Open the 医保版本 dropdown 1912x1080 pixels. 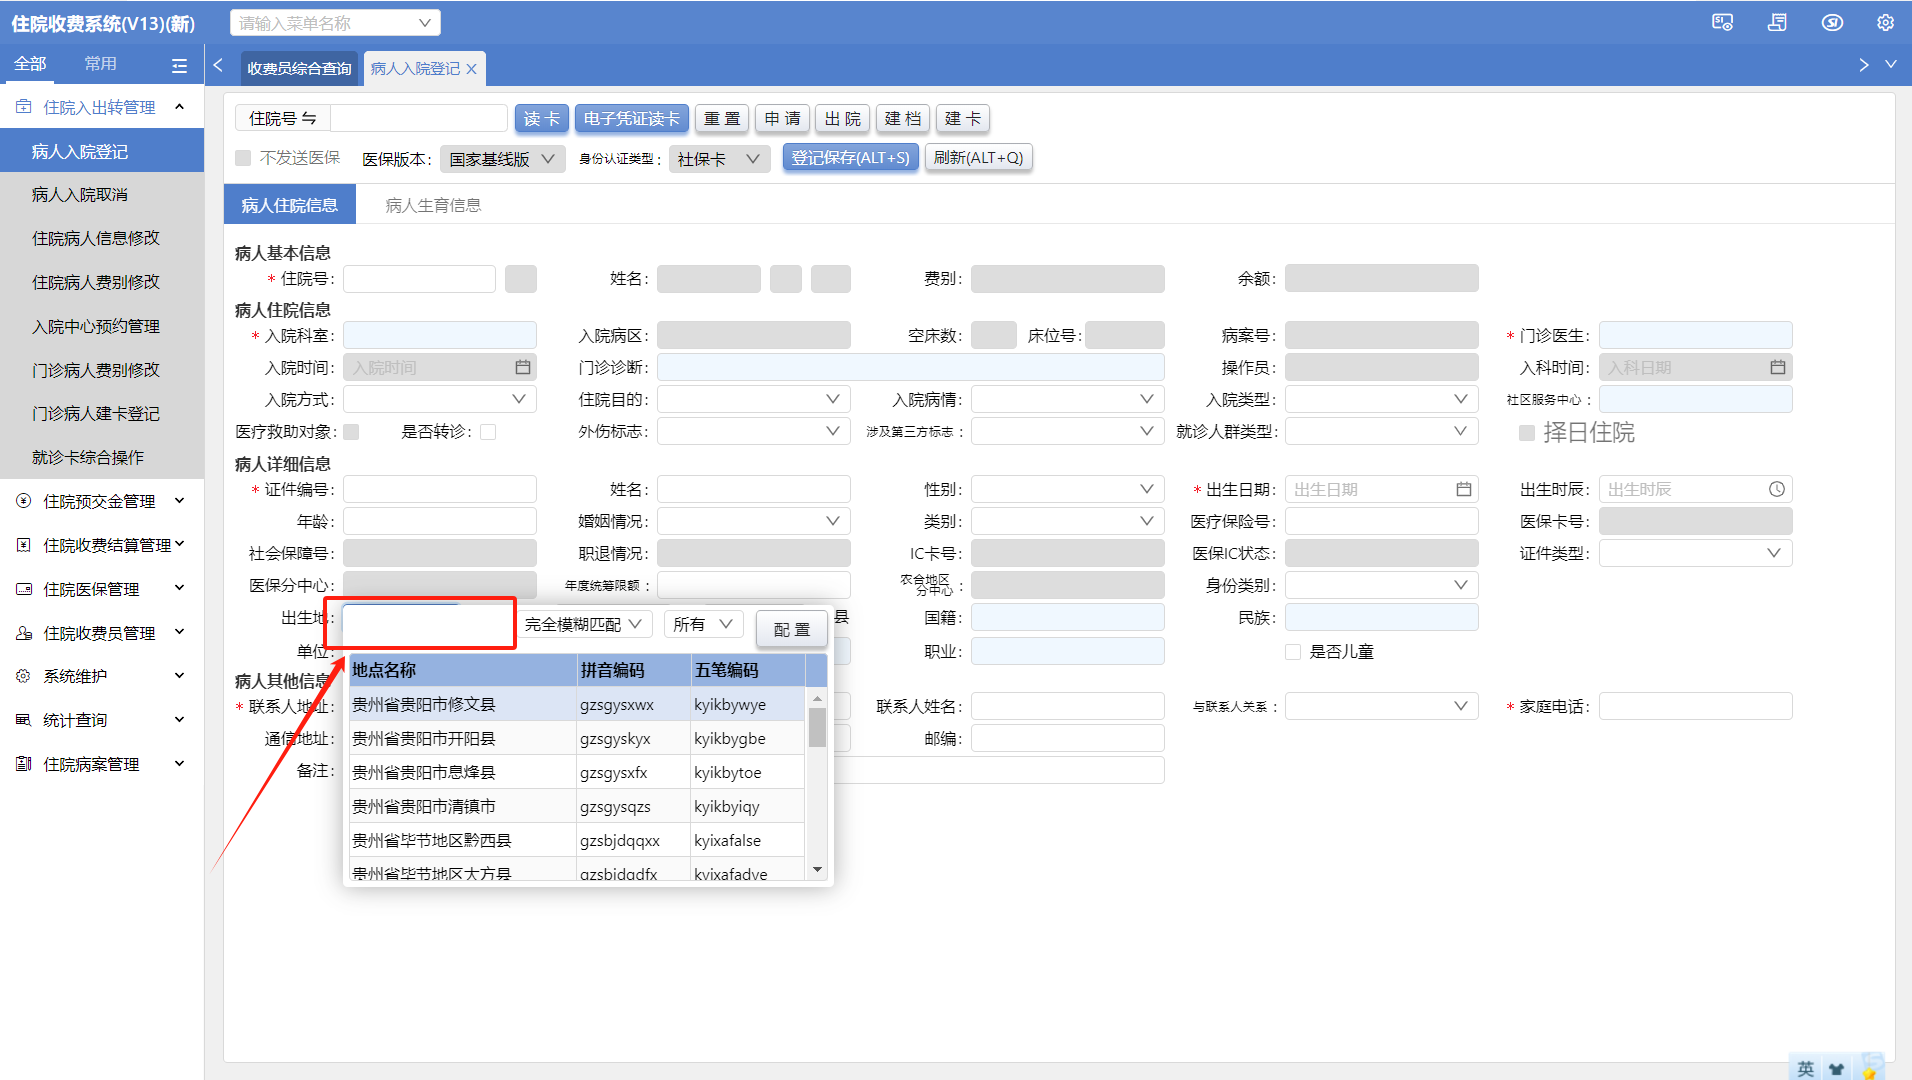[x=502, y=159]
